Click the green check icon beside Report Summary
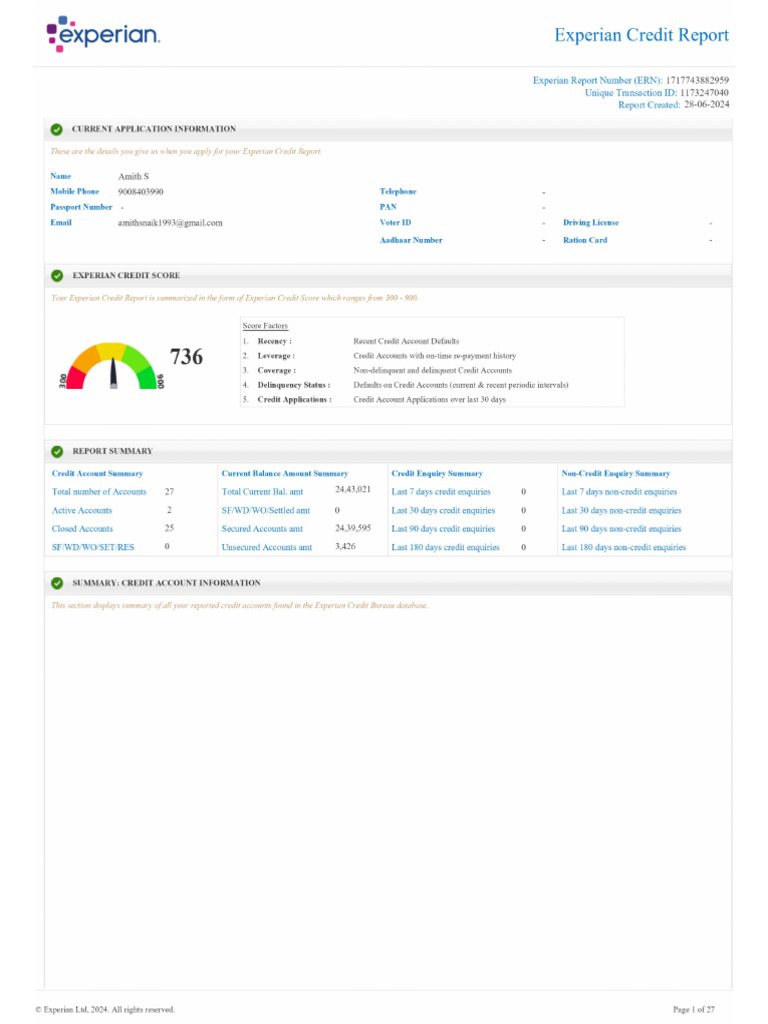The height and width of the screenshot is (1024, 768). click(x=57, y=451)
